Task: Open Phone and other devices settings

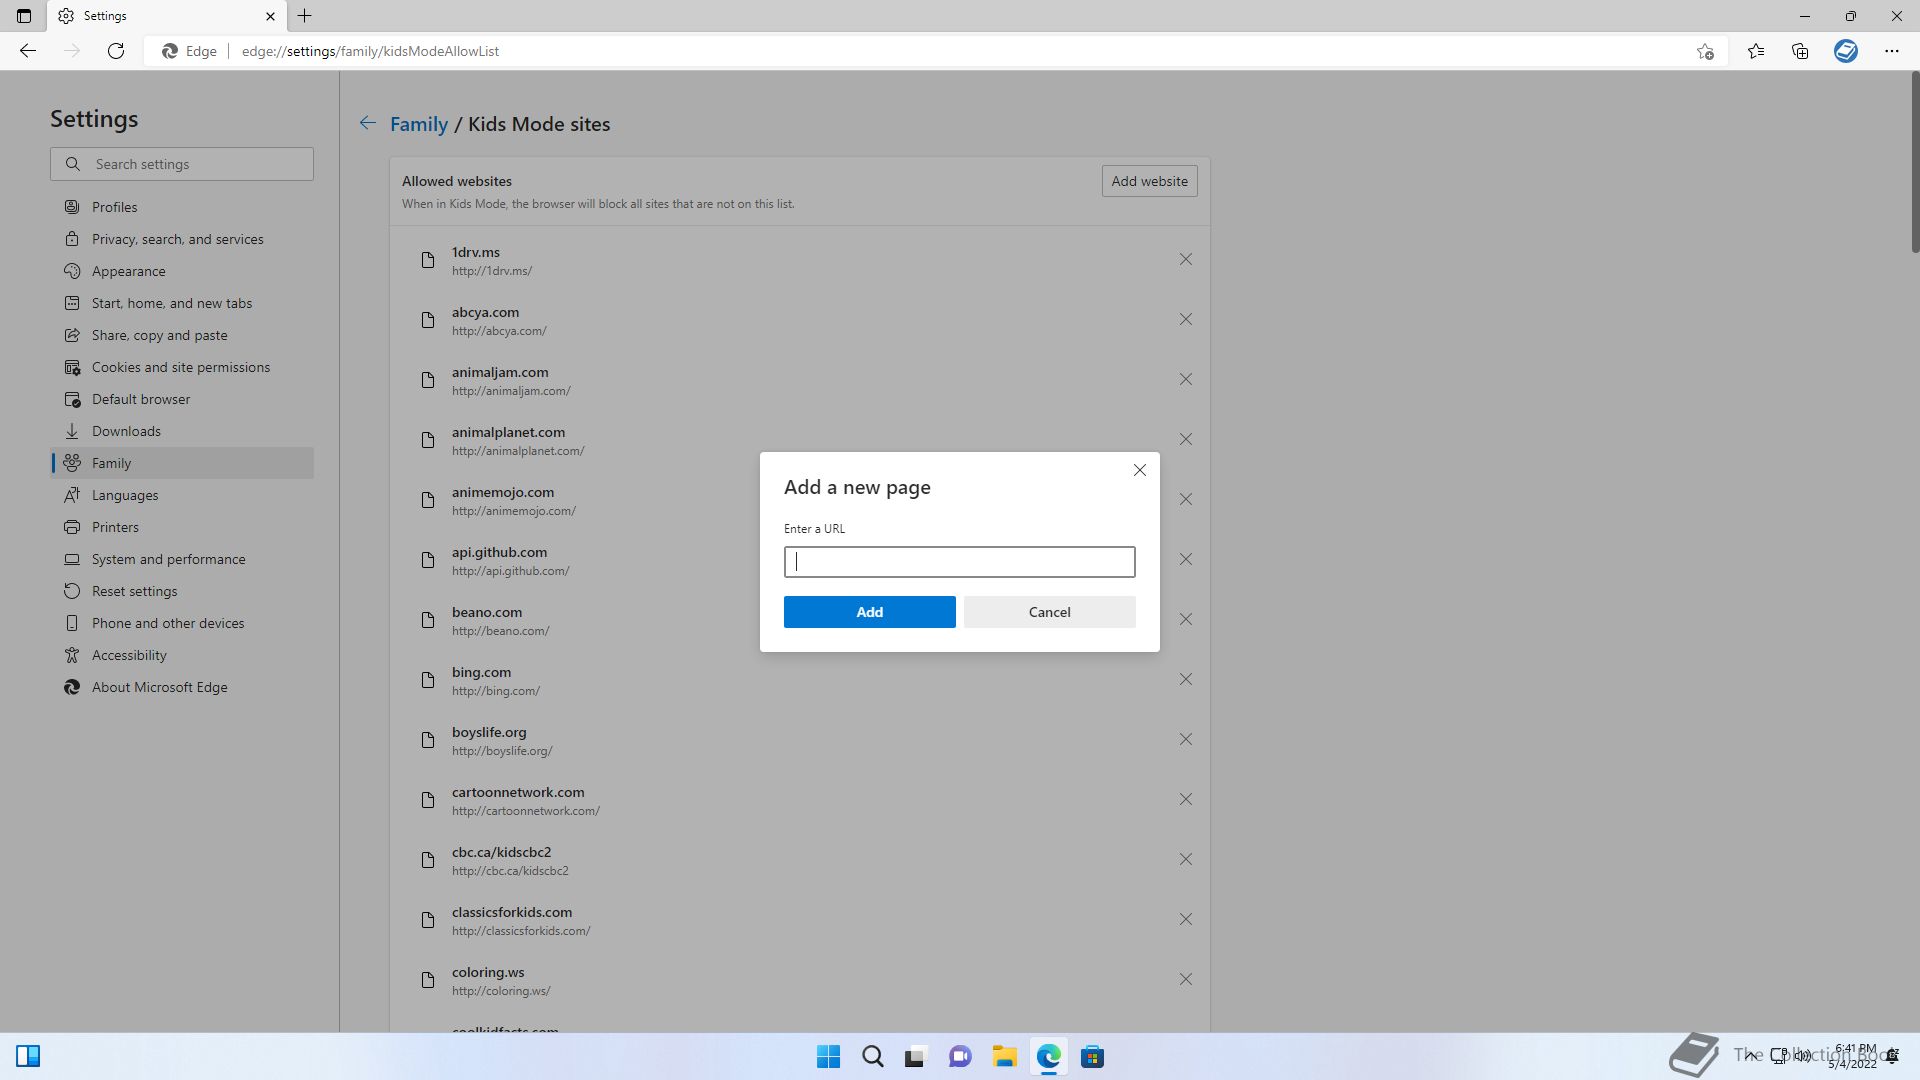Action: tap(182, 623)
